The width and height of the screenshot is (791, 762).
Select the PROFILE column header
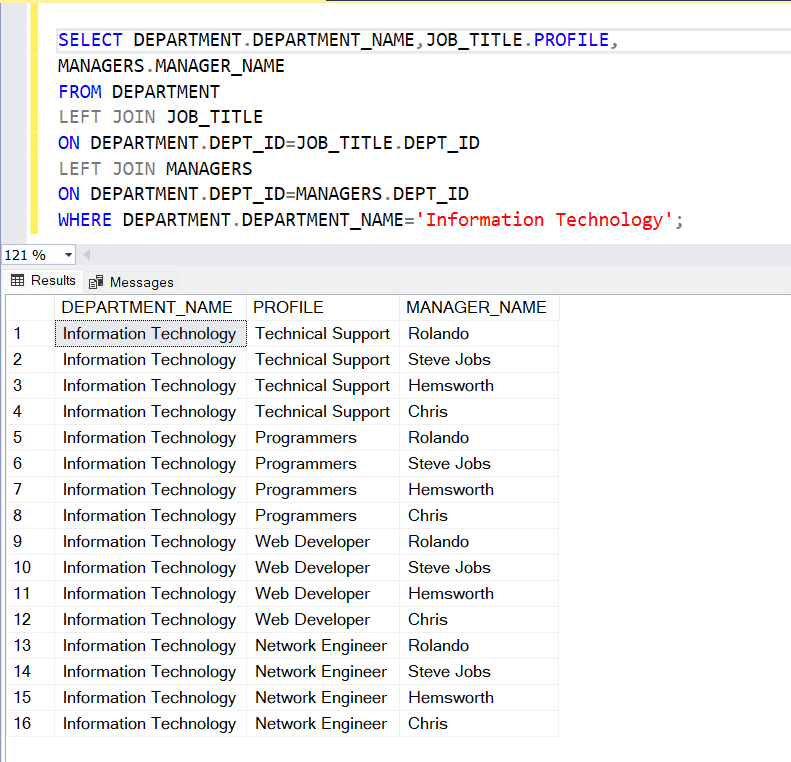[x=323, y=307]
